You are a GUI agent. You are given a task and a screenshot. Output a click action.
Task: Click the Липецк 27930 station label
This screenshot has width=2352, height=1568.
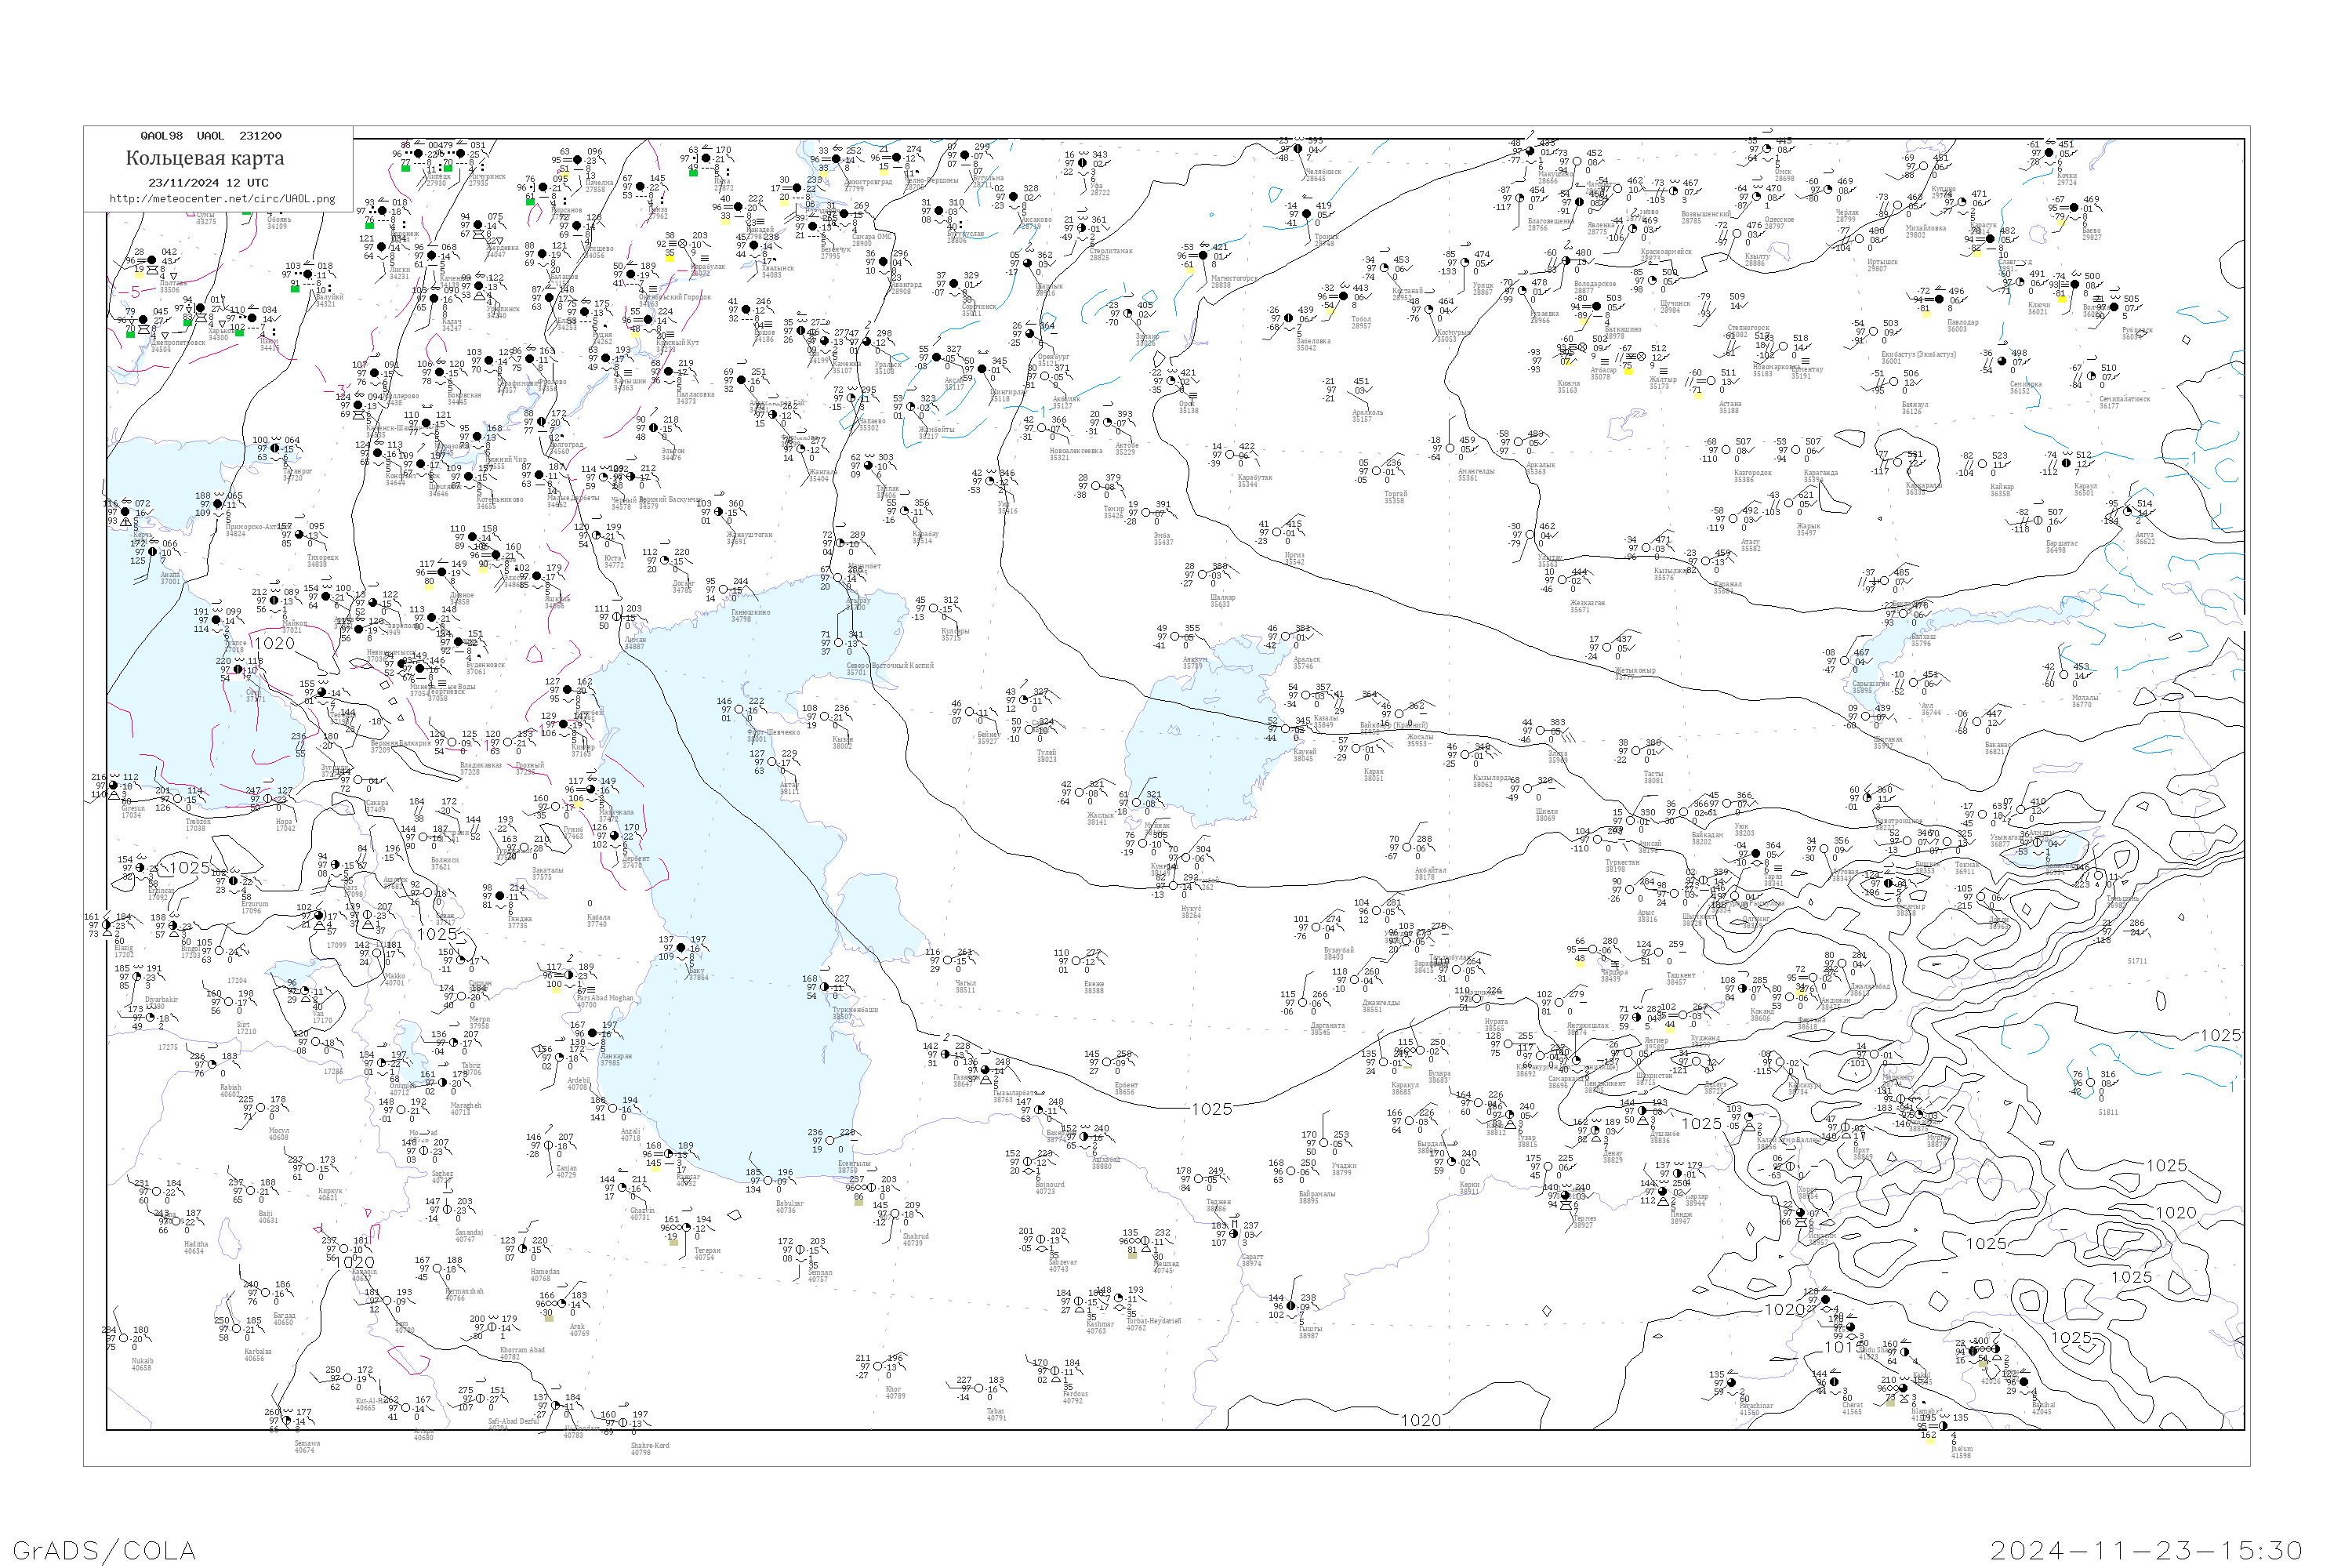437,180
